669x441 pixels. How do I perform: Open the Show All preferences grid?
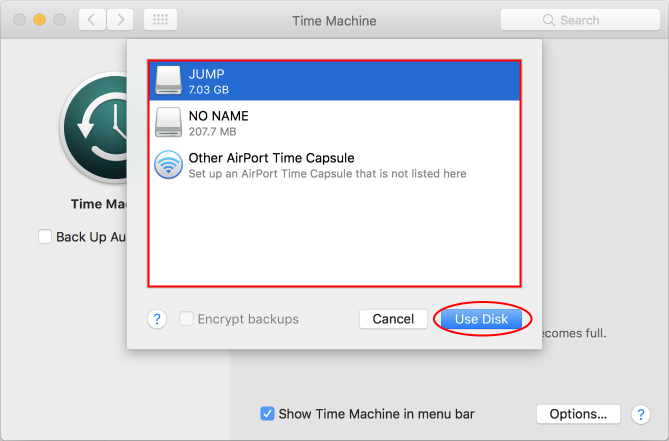click(160, 20)
